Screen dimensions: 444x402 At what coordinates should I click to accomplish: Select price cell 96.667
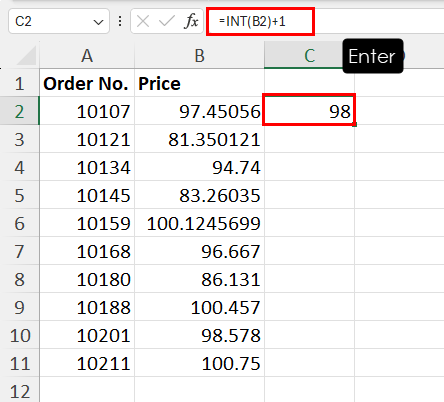[x=199, y=251]
